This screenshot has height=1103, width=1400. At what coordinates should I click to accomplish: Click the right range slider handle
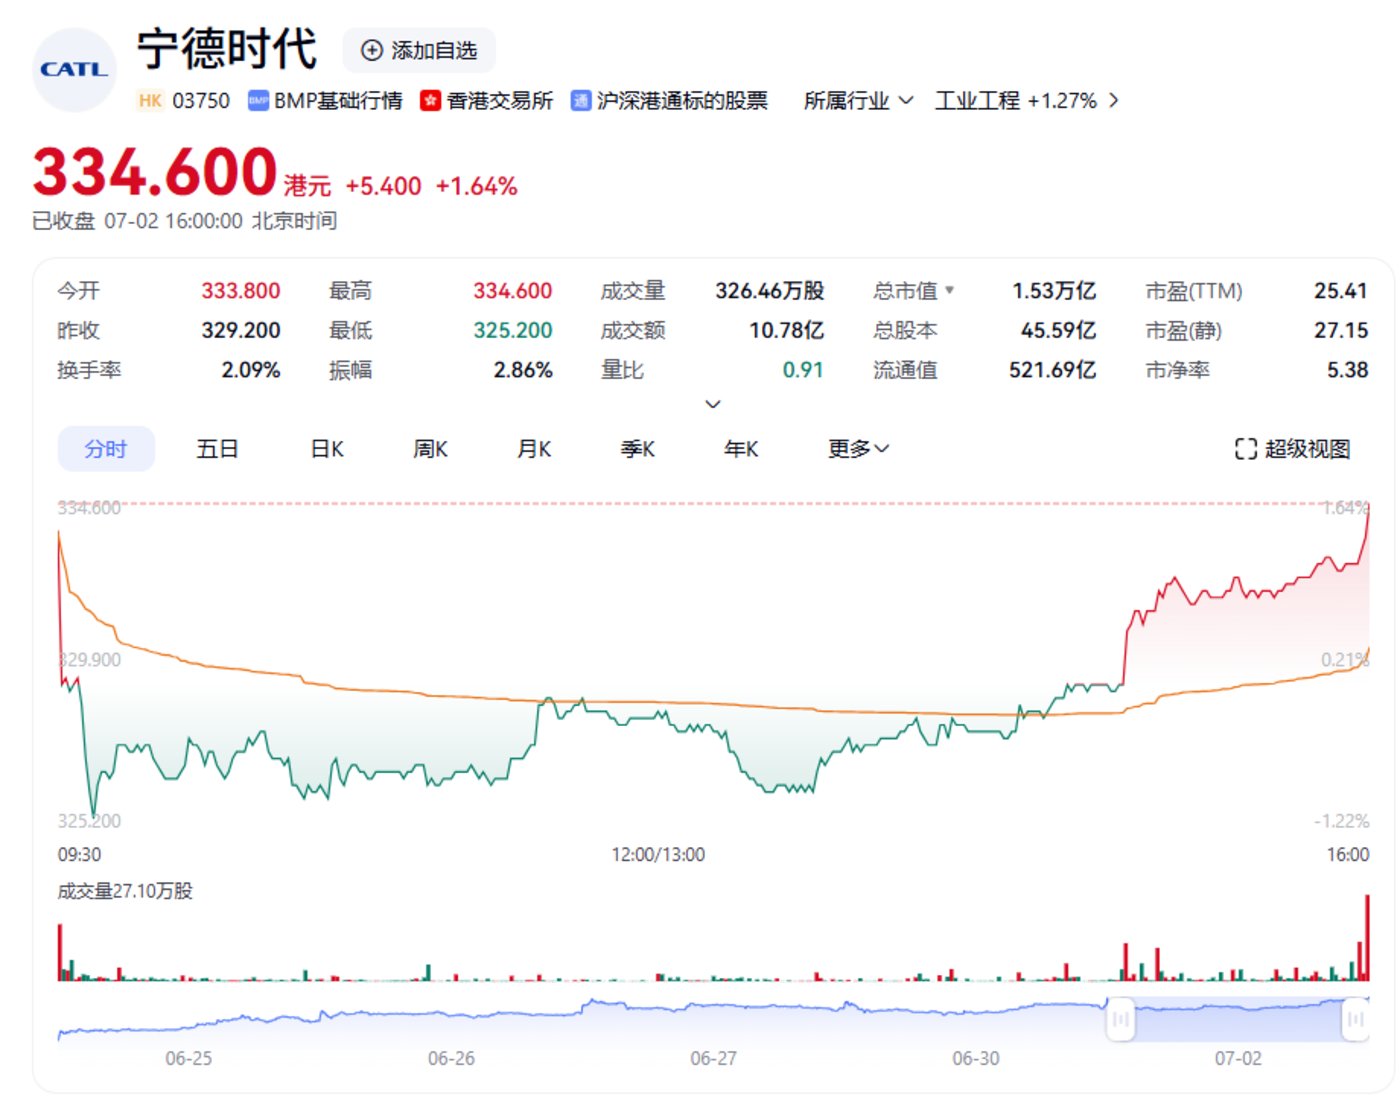(1355, 1019)
